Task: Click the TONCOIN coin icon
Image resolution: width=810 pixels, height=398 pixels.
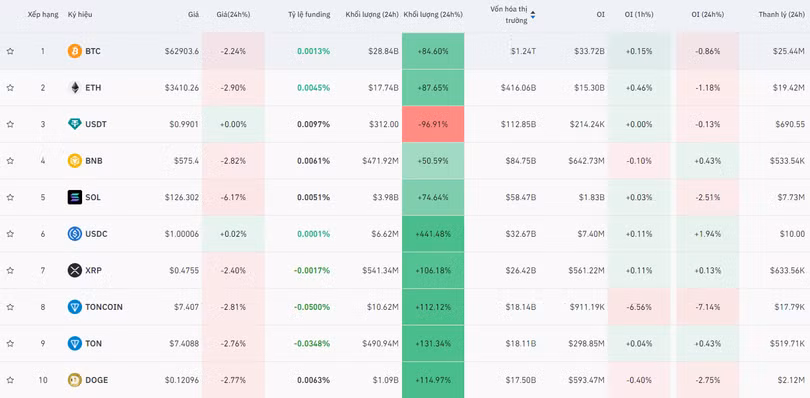Action: (x=75, y=307)
